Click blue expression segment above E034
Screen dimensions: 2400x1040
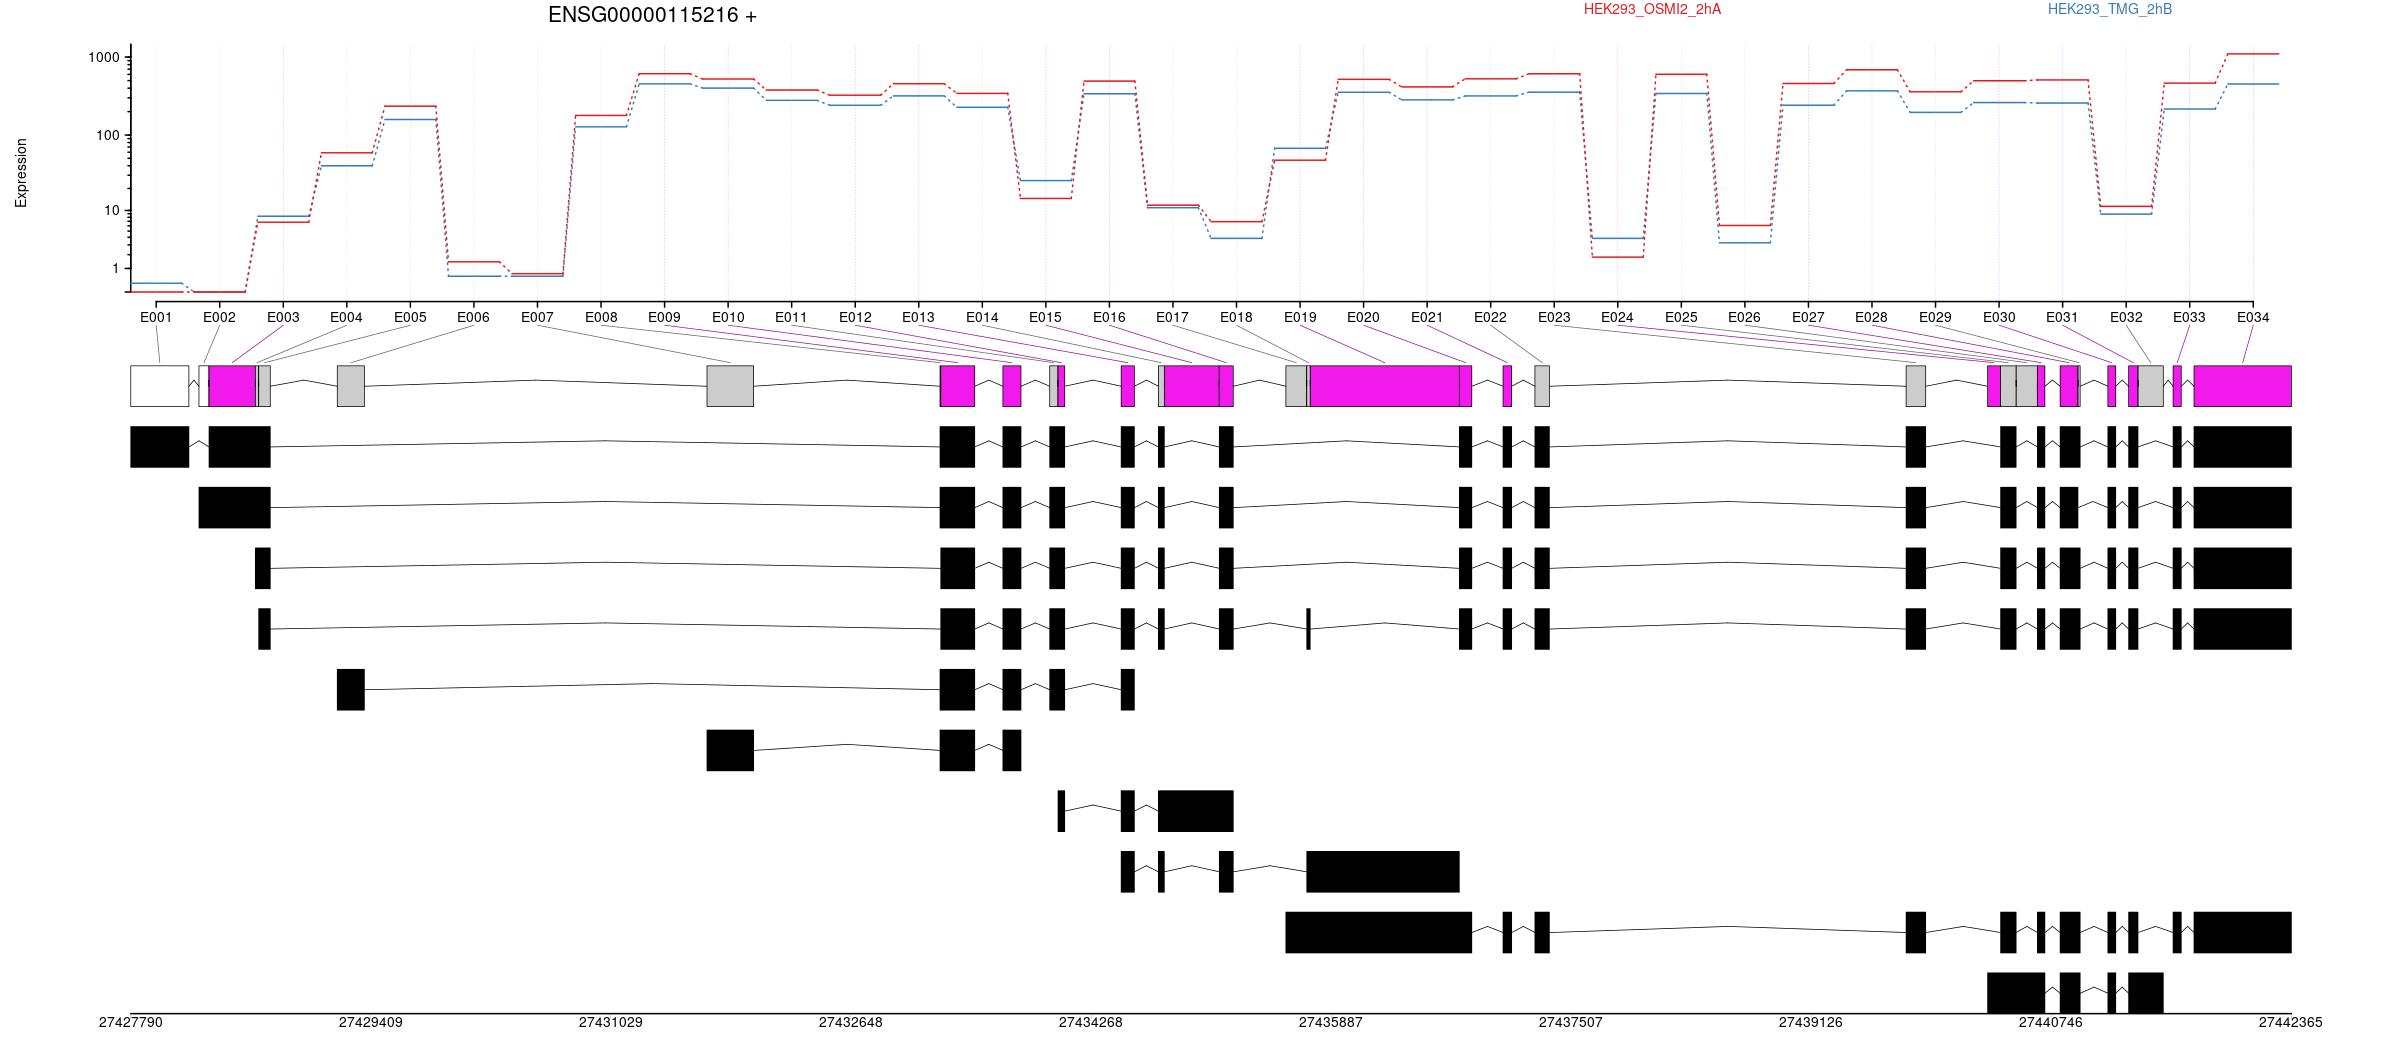click(2253, 84)
